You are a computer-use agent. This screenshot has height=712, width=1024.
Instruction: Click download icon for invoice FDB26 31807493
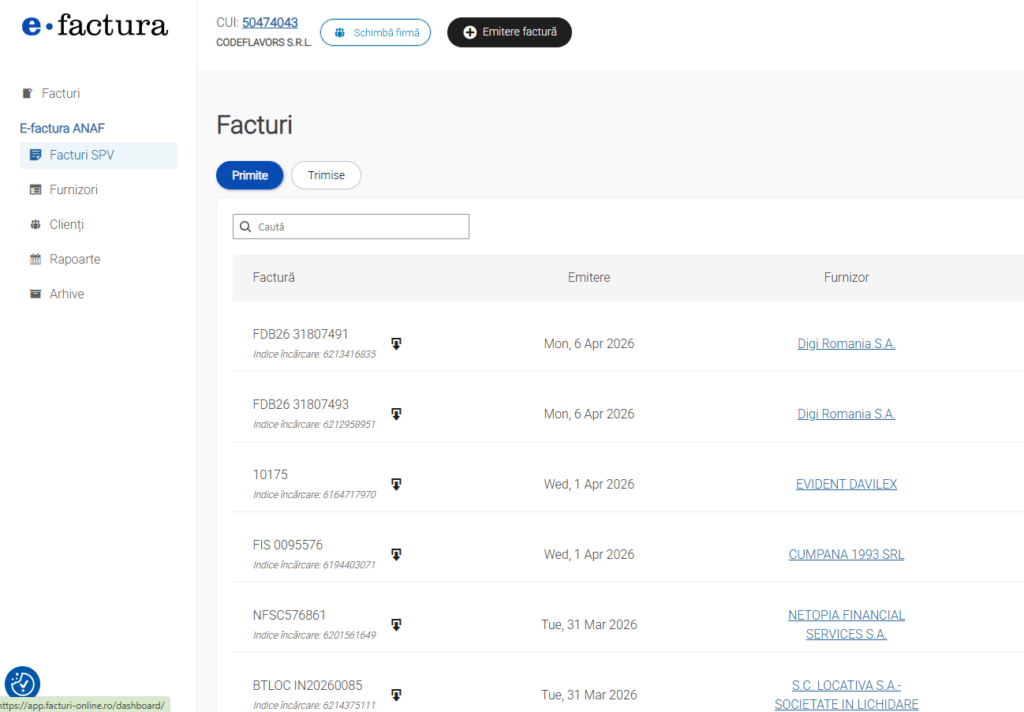396,414
